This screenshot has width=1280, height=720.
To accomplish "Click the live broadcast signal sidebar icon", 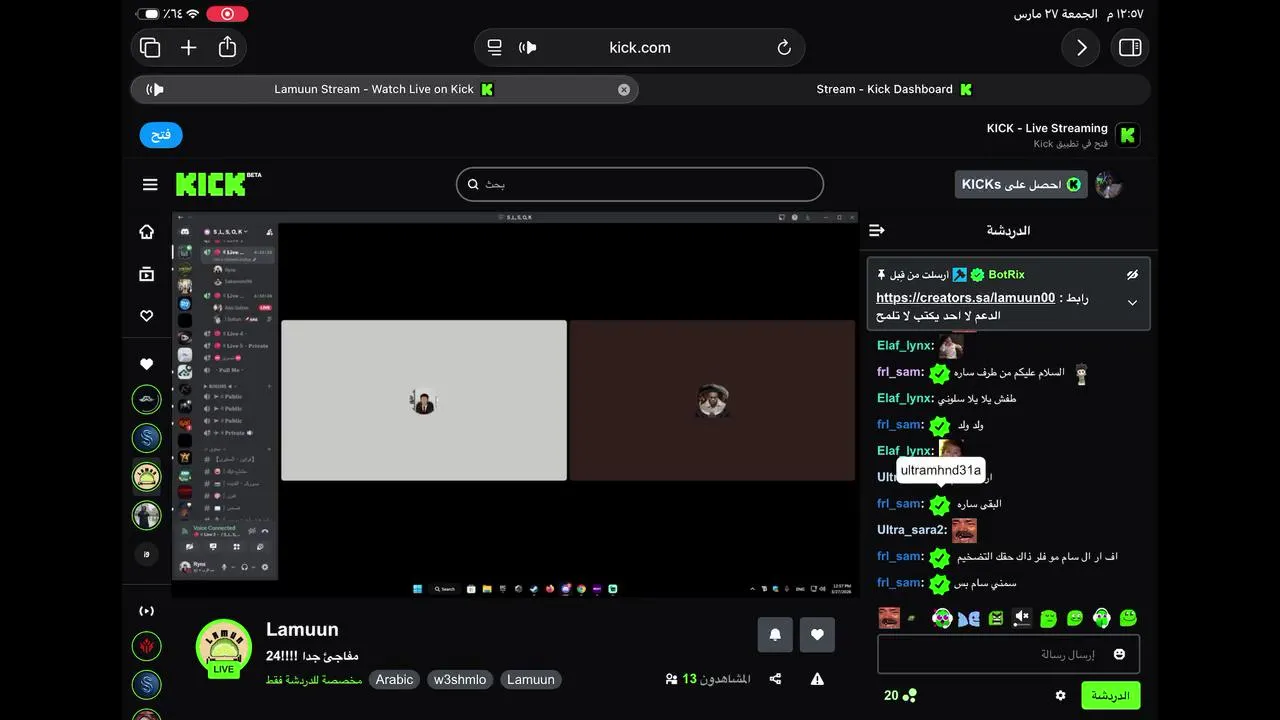I will 147,611.
